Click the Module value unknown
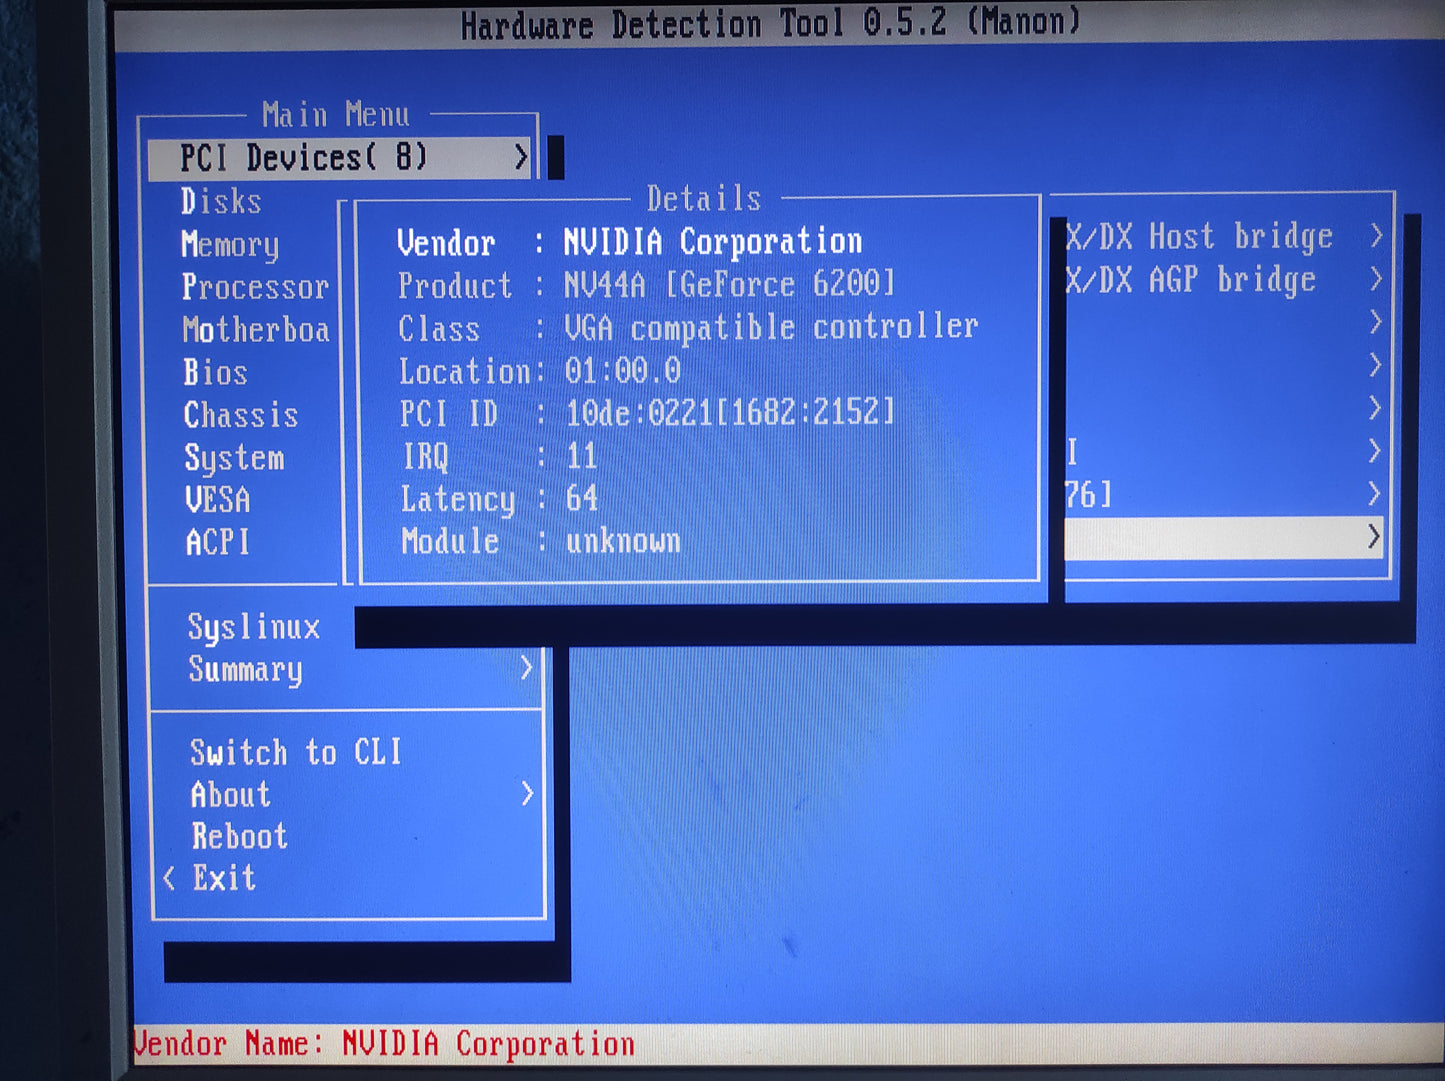The image size is (1445, 1081). 623,541
